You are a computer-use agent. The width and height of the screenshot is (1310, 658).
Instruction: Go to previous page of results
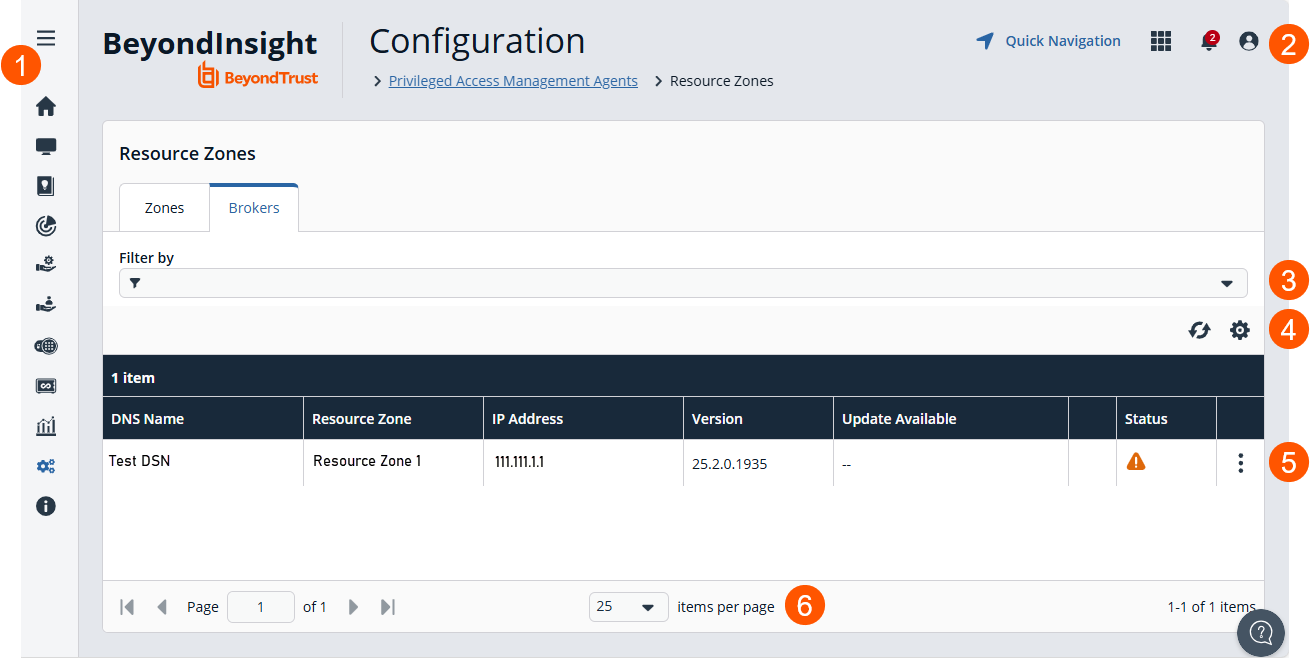coord(162,607)
